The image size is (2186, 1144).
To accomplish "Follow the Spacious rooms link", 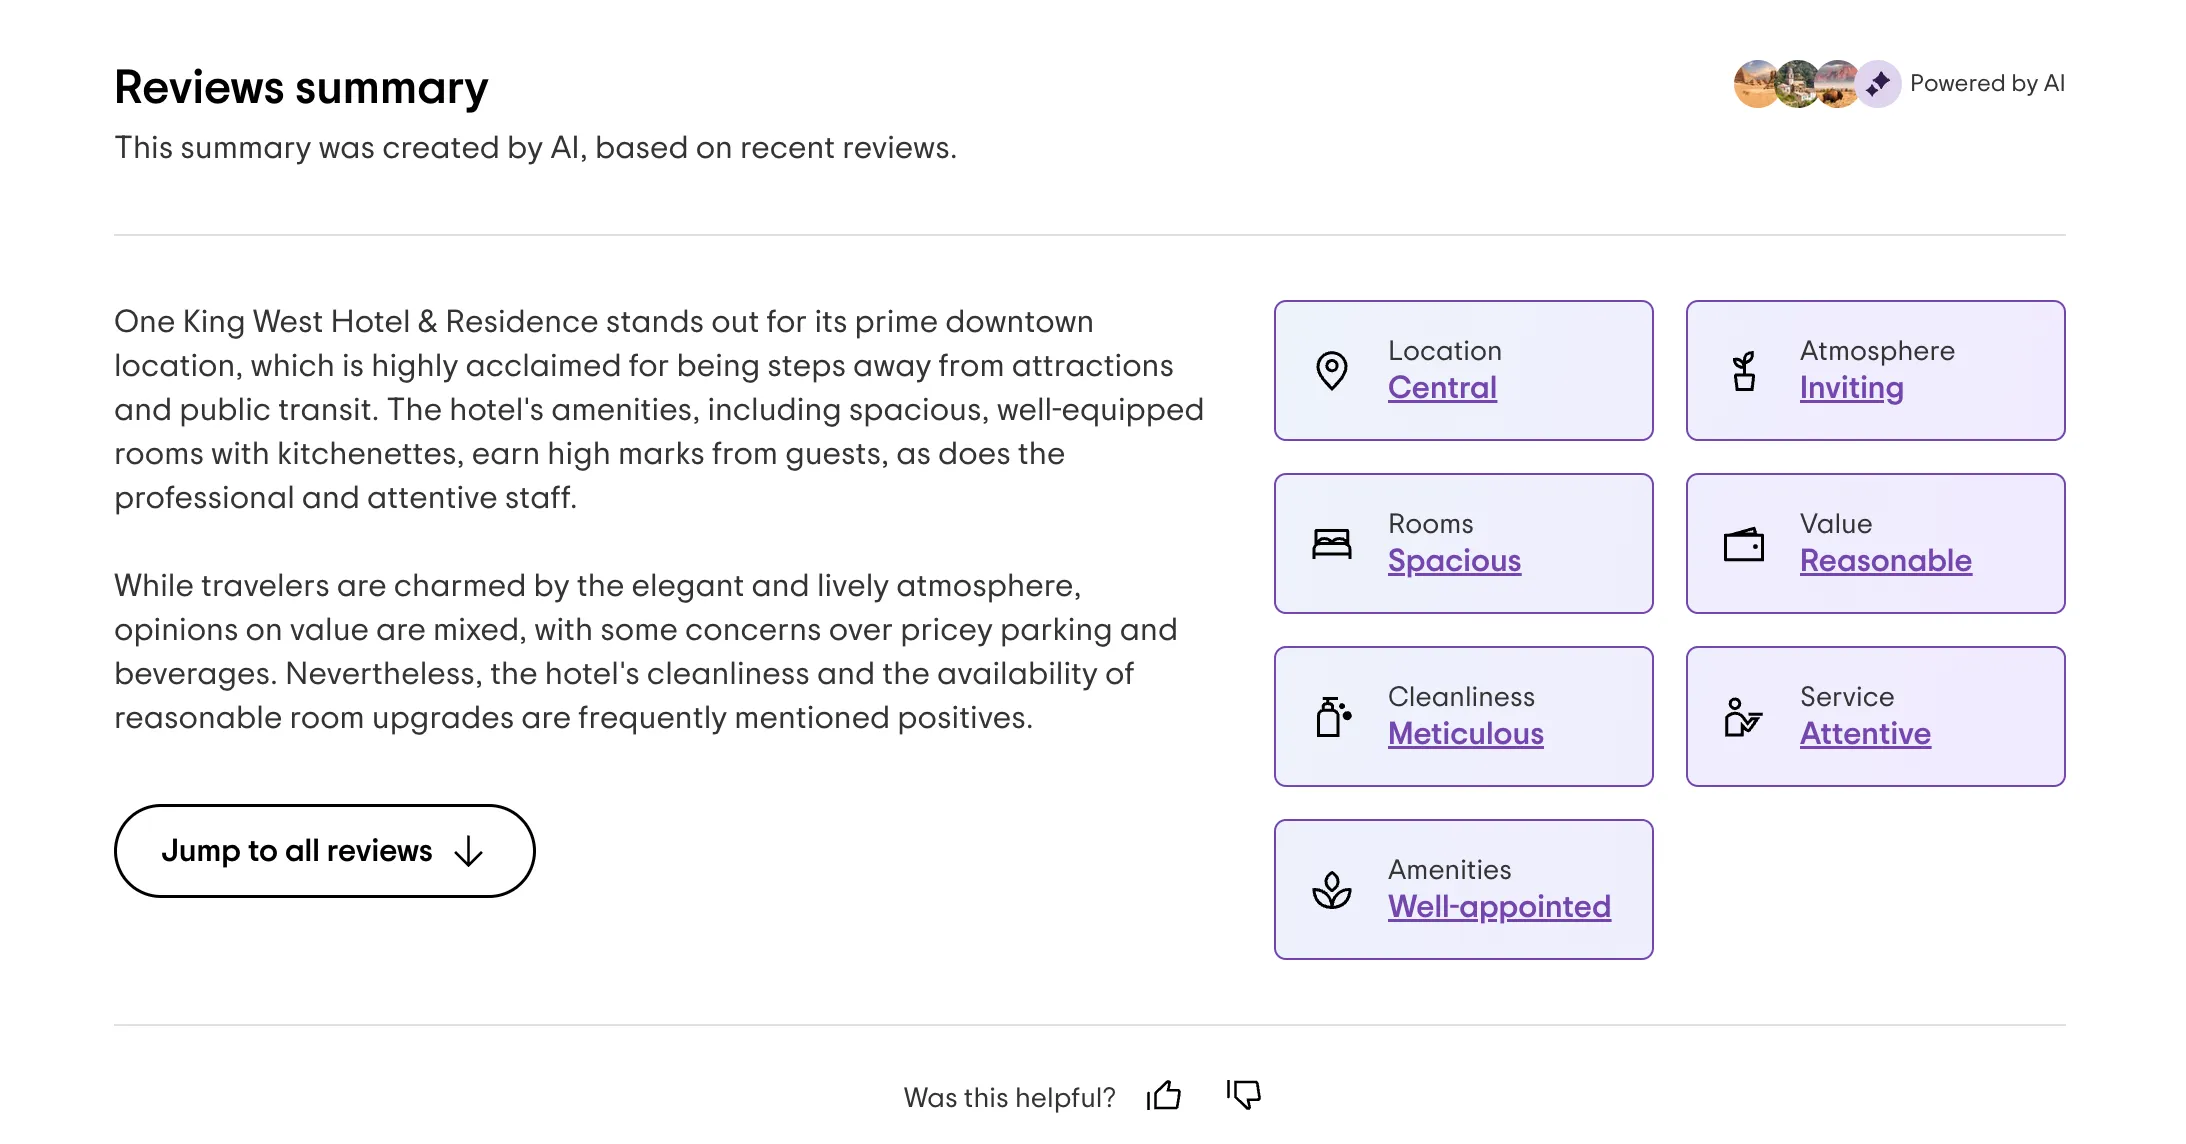I will [1454, 561].
